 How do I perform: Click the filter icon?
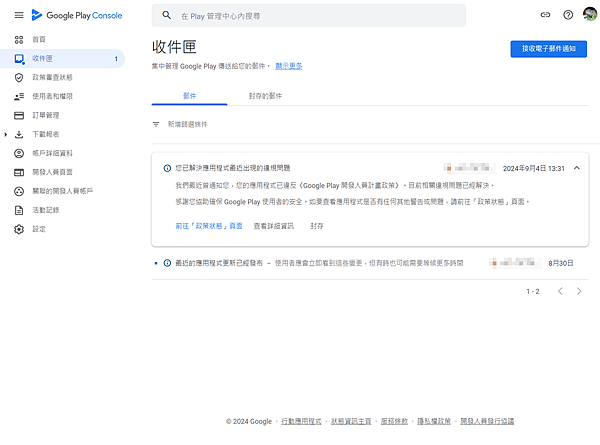[156, 124]
